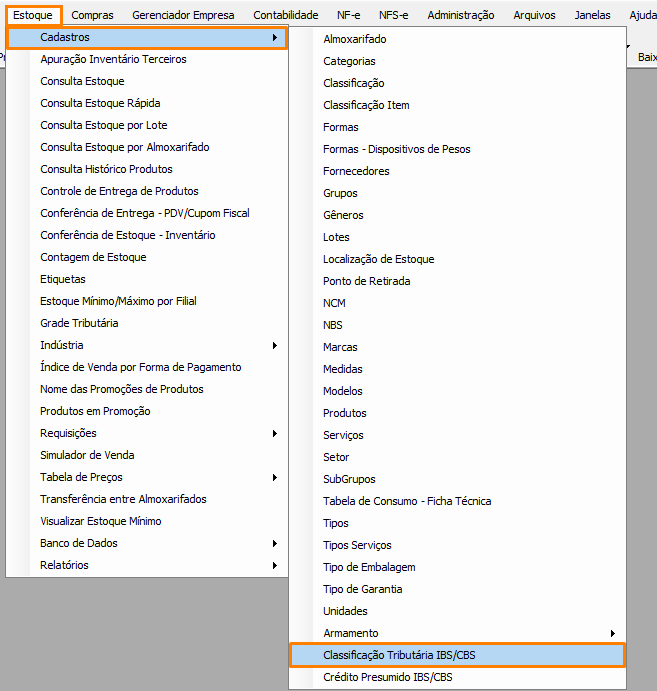
Task: Open the NBS registration
Action: click(x=457, y=325)
